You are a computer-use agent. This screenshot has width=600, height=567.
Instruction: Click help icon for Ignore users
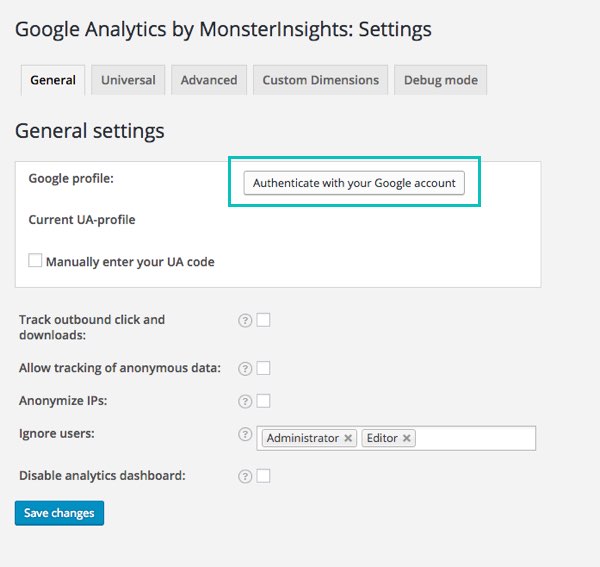244,435
